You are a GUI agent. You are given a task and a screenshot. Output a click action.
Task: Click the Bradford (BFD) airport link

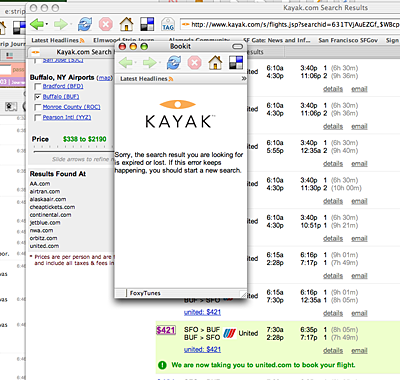tap(63, 86)
